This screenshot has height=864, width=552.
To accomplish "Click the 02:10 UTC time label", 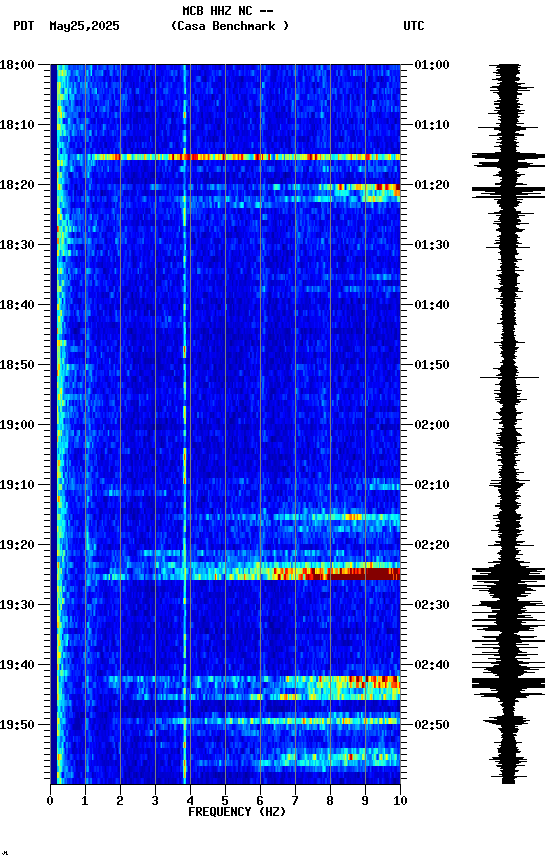I will [x=432, y=485].
